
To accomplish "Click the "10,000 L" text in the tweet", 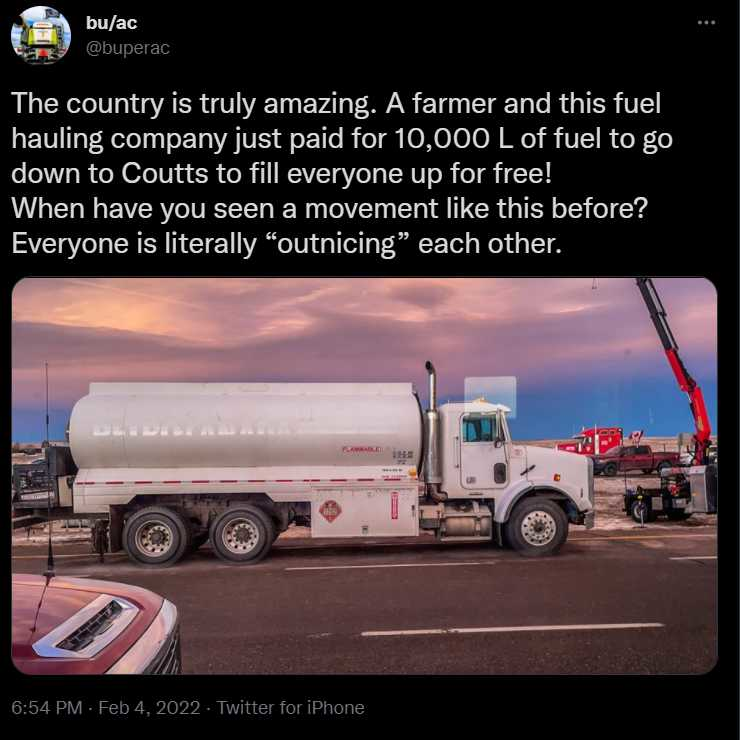I will [x=453, y=139].
